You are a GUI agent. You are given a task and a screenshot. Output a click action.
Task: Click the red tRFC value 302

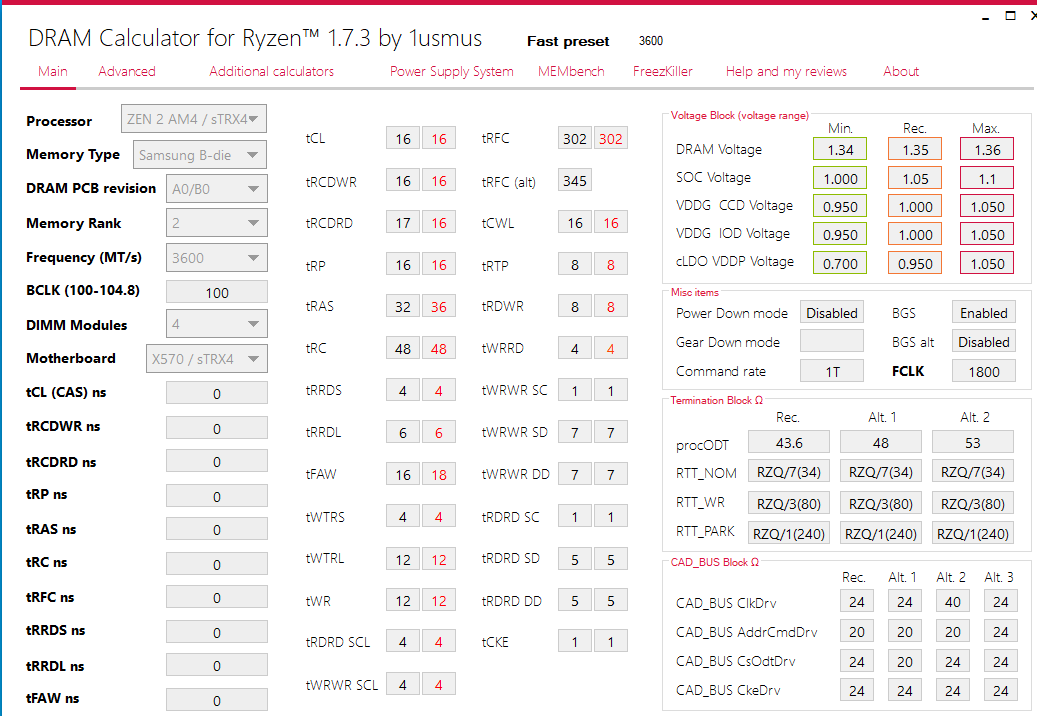click(610, 138)
